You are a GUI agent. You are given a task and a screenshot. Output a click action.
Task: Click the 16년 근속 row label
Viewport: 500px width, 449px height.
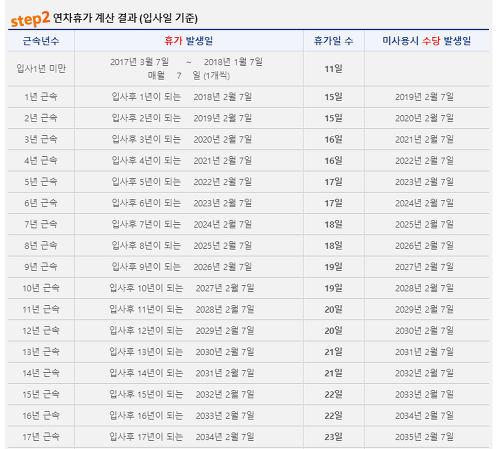pos(41,416)
